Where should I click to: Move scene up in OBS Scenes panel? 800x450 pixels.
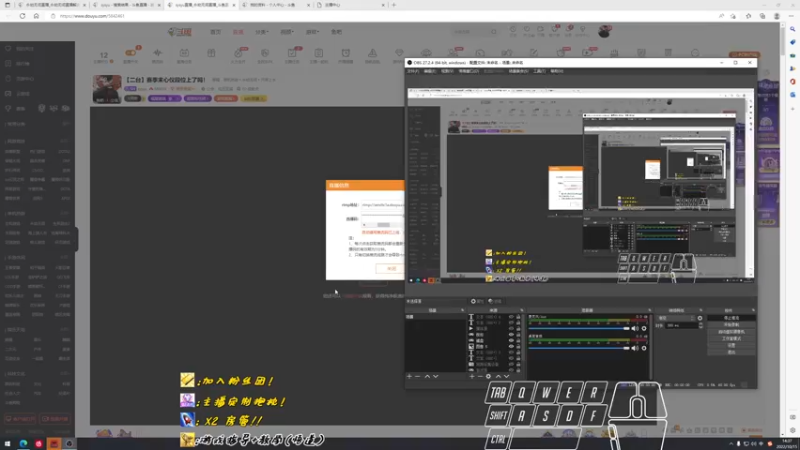coord(428,377)
